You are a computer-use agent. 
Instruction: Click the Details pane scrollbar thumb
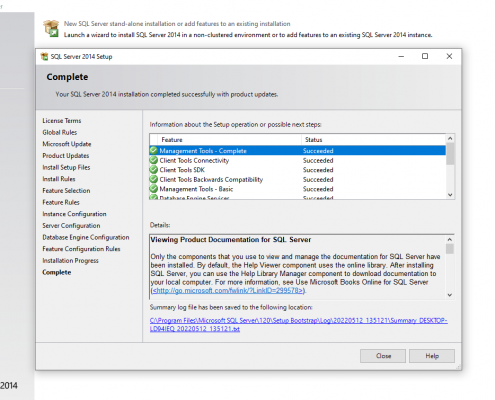click(450, 249)
